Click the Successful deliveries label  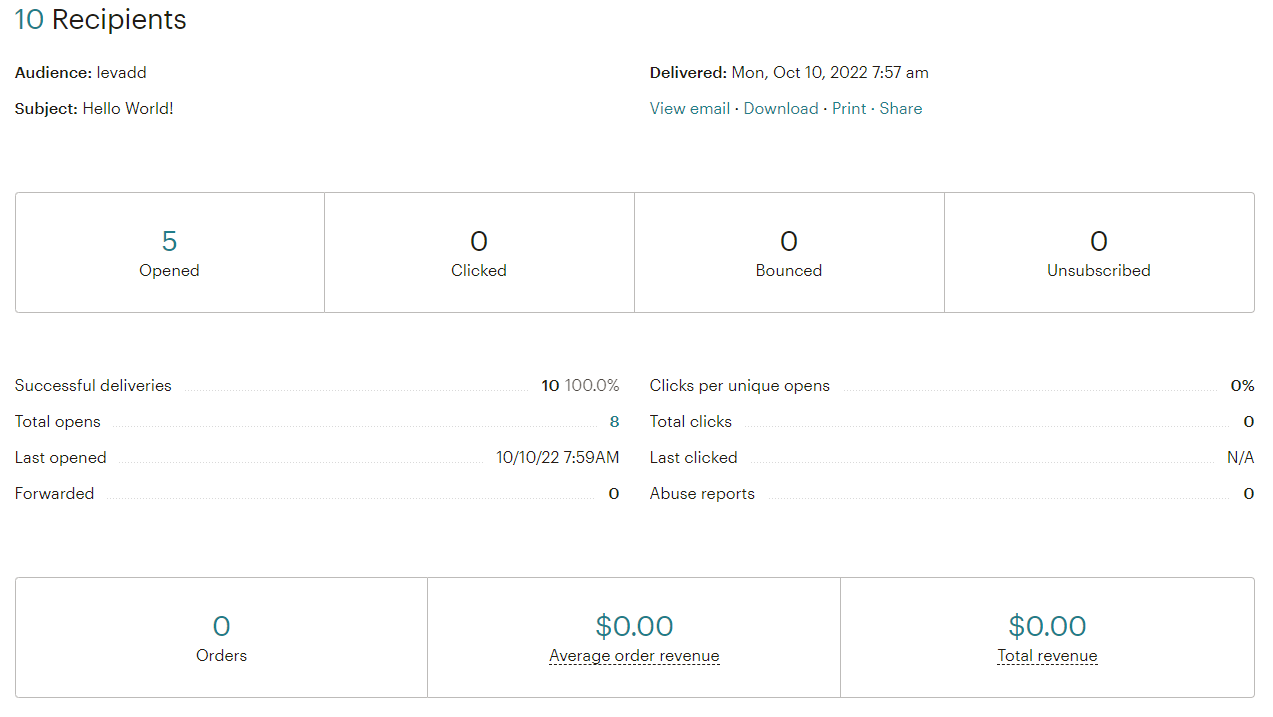pos(93,386)
